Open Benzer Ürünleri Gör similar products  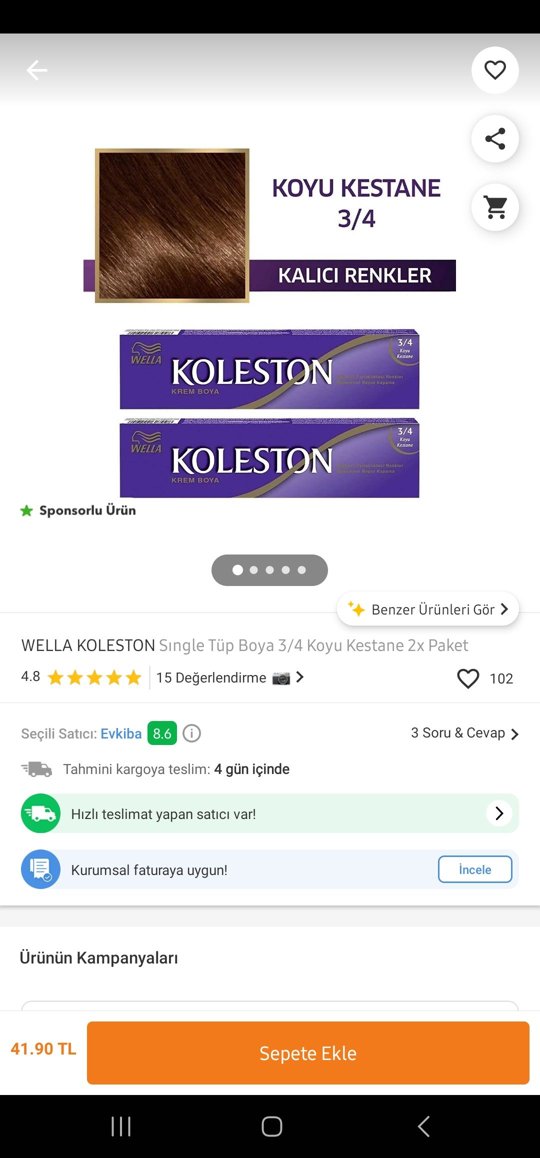(428, 609)
